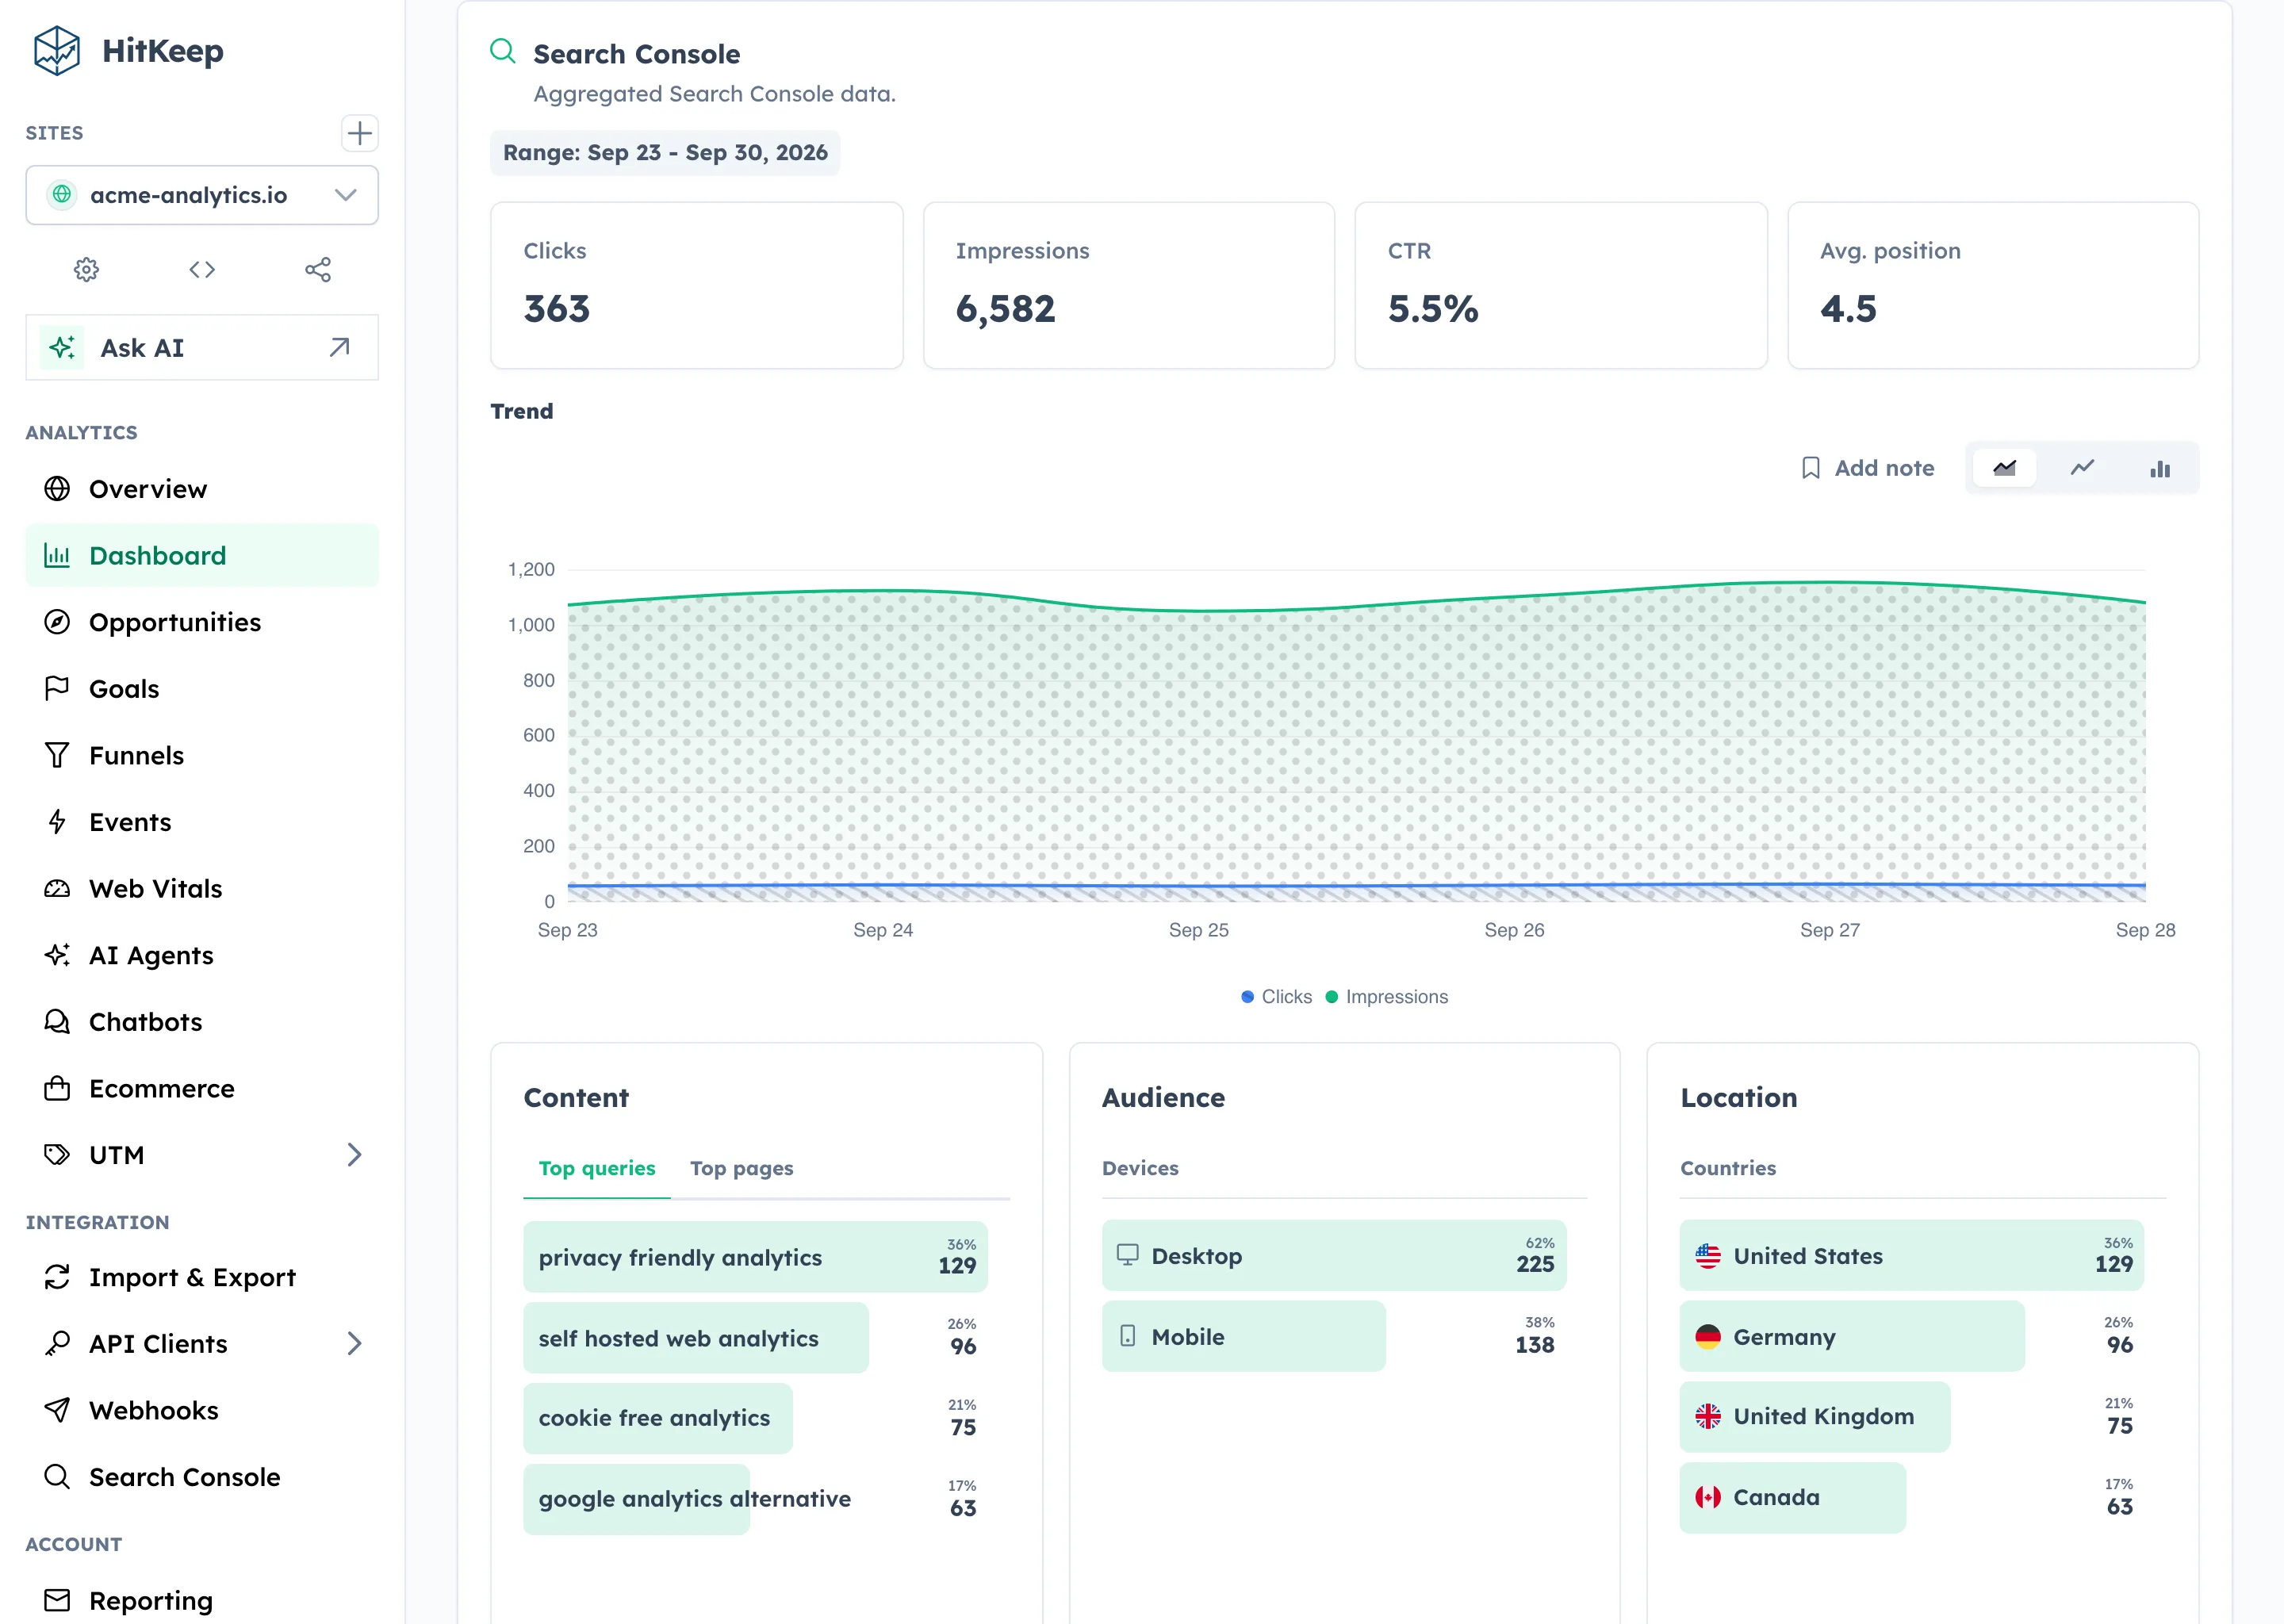This screenshot has height=1624, width=2284.
Task: Click the Germany flag icon
Action: [1708, 1337]
